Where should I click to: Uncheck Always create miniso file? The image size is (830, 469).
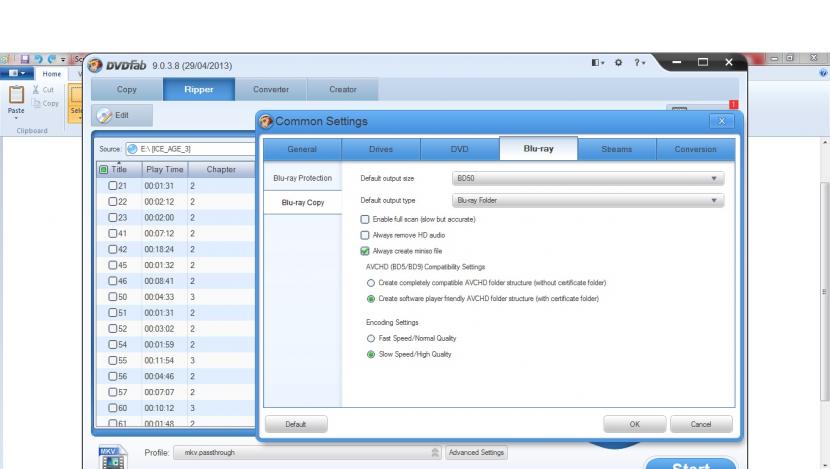click(x=364, y=251)
